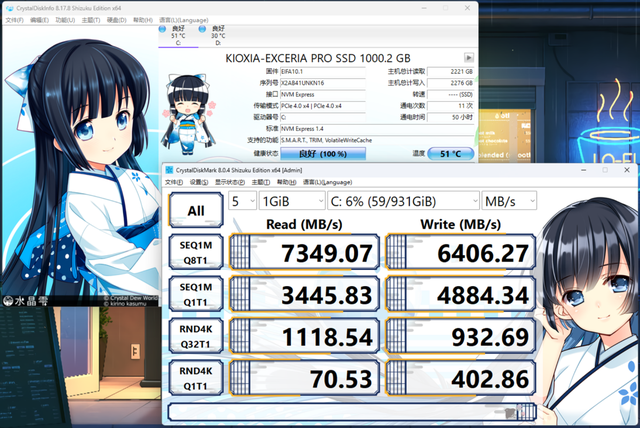Click the power-on count value 11 次

coord(451,106)
